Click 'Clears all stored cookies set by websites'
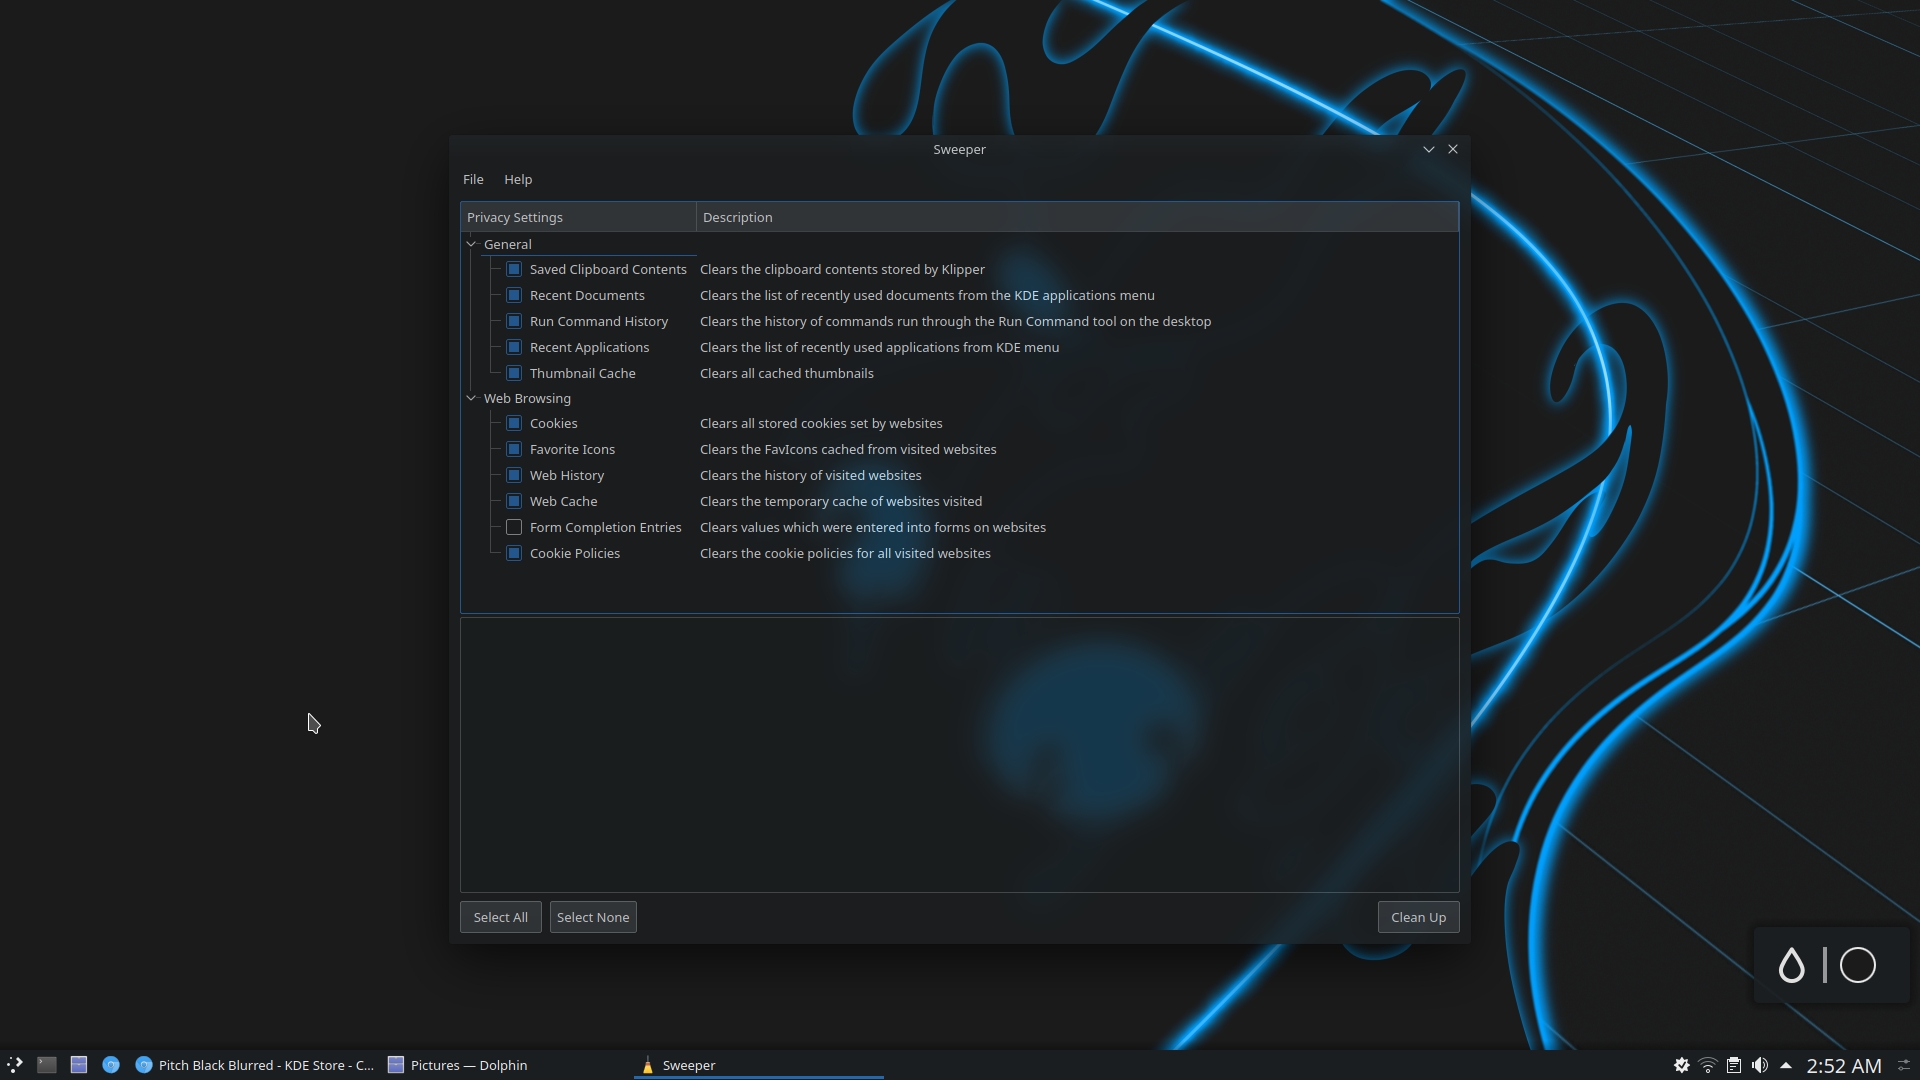 coord(821,423)
